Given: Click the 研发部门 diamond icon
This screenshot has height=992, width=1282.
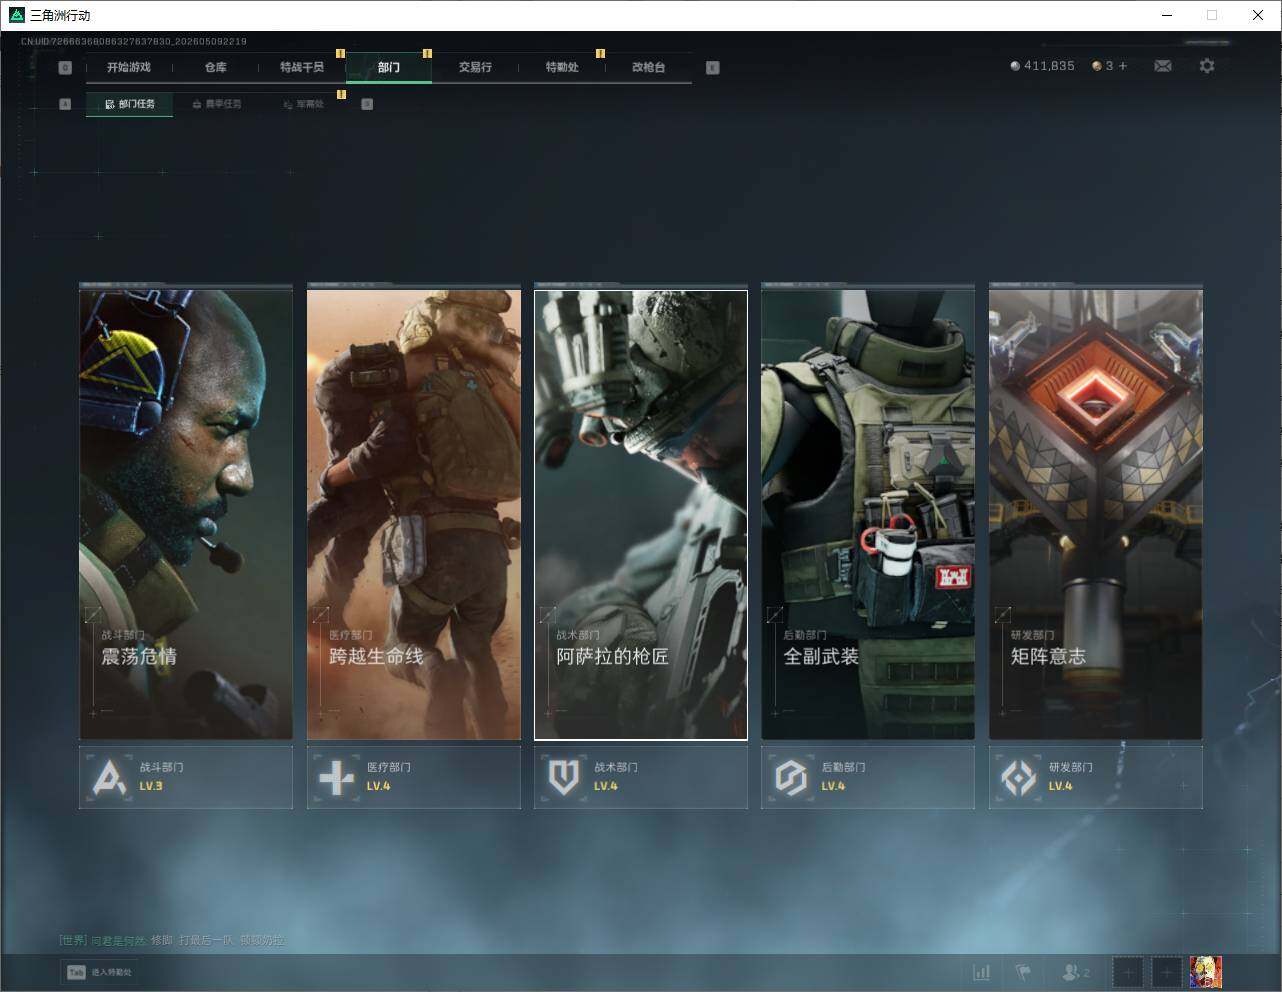Looking at the screenshot, I should (1019, 777).
